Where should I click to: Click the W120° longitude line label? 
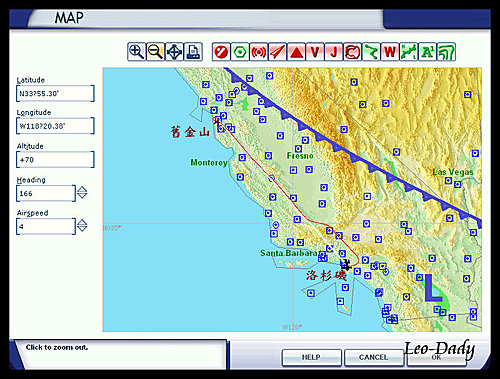(x=292, y=327)
